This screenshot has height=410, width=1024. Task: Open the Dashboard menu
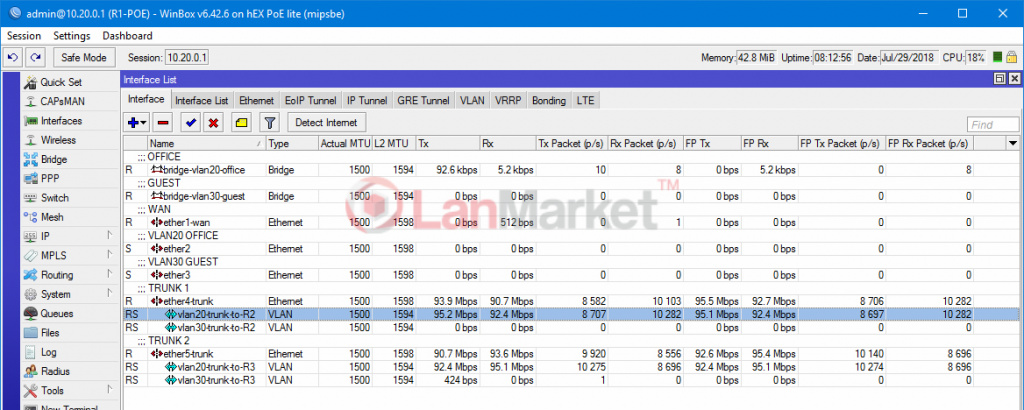[127, 36]
